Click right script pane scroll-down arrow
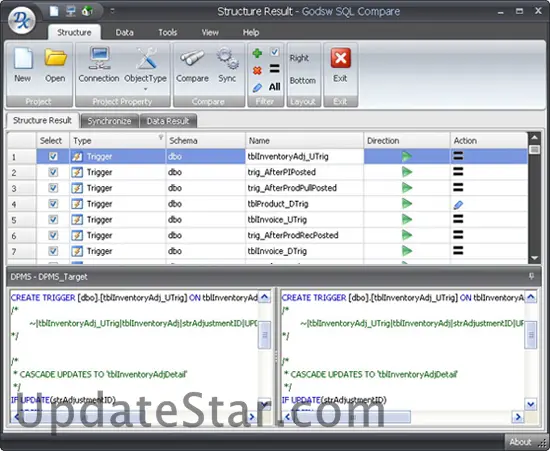550x451 pixels. pyautogui.click(x=531, y=404)
